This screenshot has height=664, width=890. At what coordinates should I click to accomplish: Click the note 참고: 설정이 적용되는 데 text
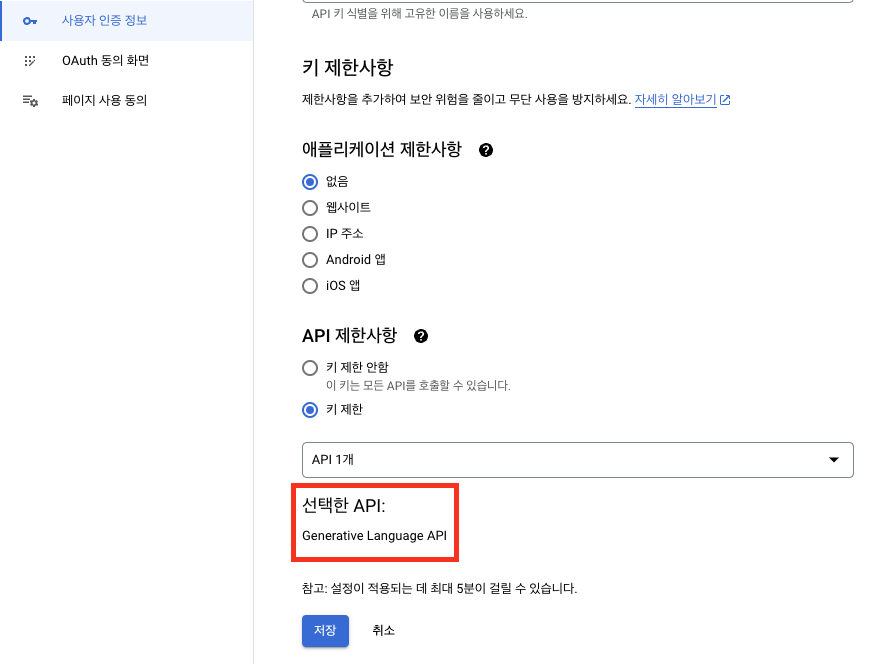439,589
